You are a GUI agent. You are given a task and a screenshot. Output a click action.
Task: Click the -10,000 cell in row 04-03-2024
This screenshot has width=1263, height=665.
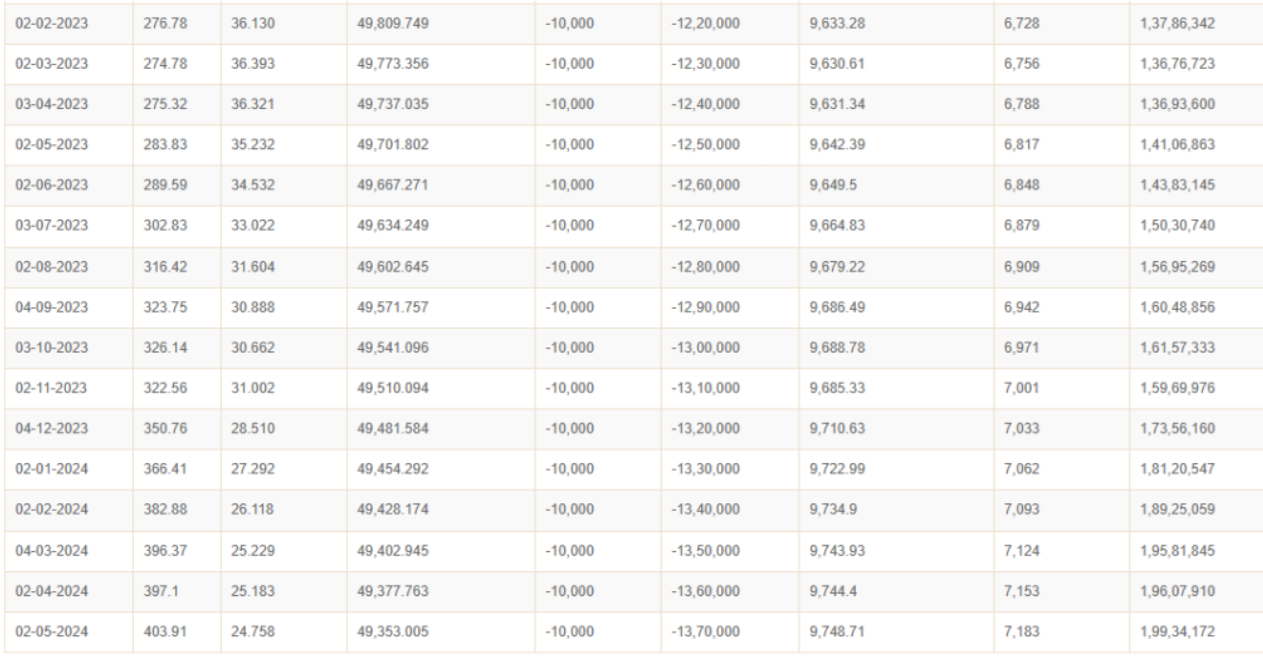click(x=572, y=549)
